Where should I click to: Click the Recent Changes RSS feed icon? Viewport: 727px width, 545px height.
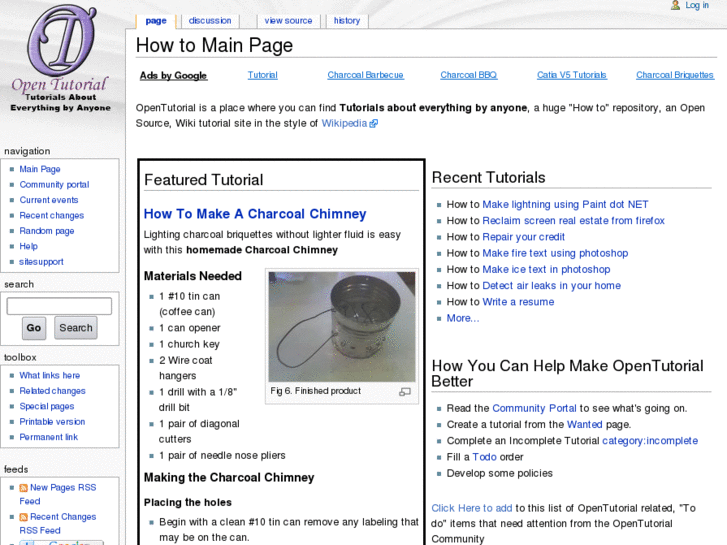click(x=23, y=517)
